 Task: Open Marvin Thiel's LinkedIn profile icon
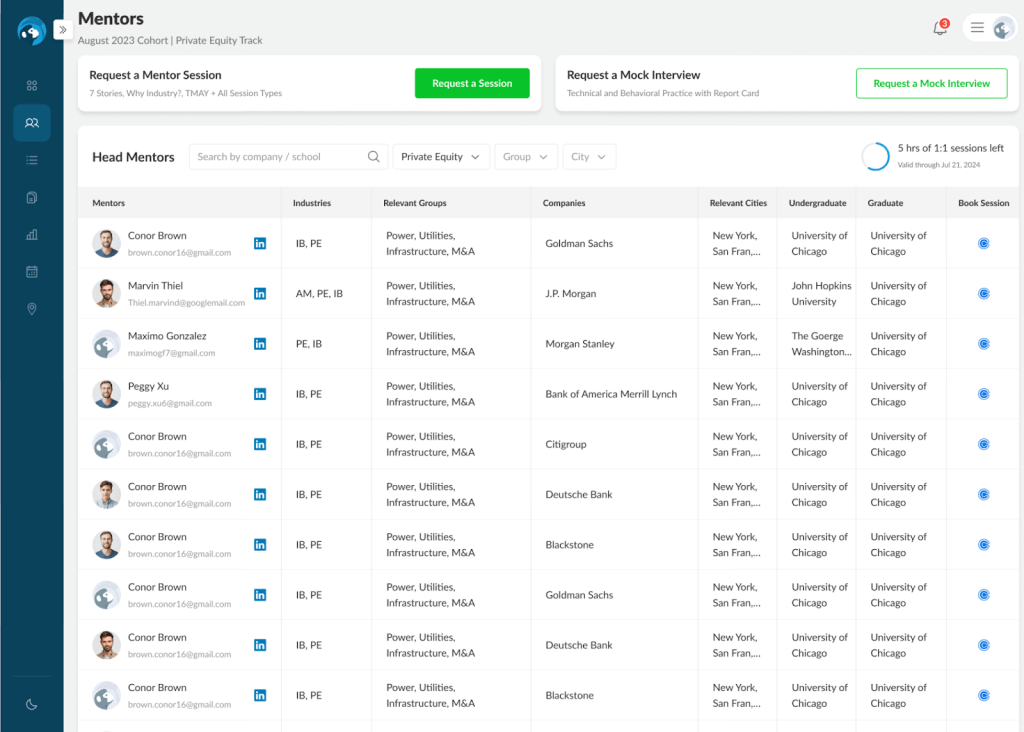pyautogui.click(x=260, y=294)
